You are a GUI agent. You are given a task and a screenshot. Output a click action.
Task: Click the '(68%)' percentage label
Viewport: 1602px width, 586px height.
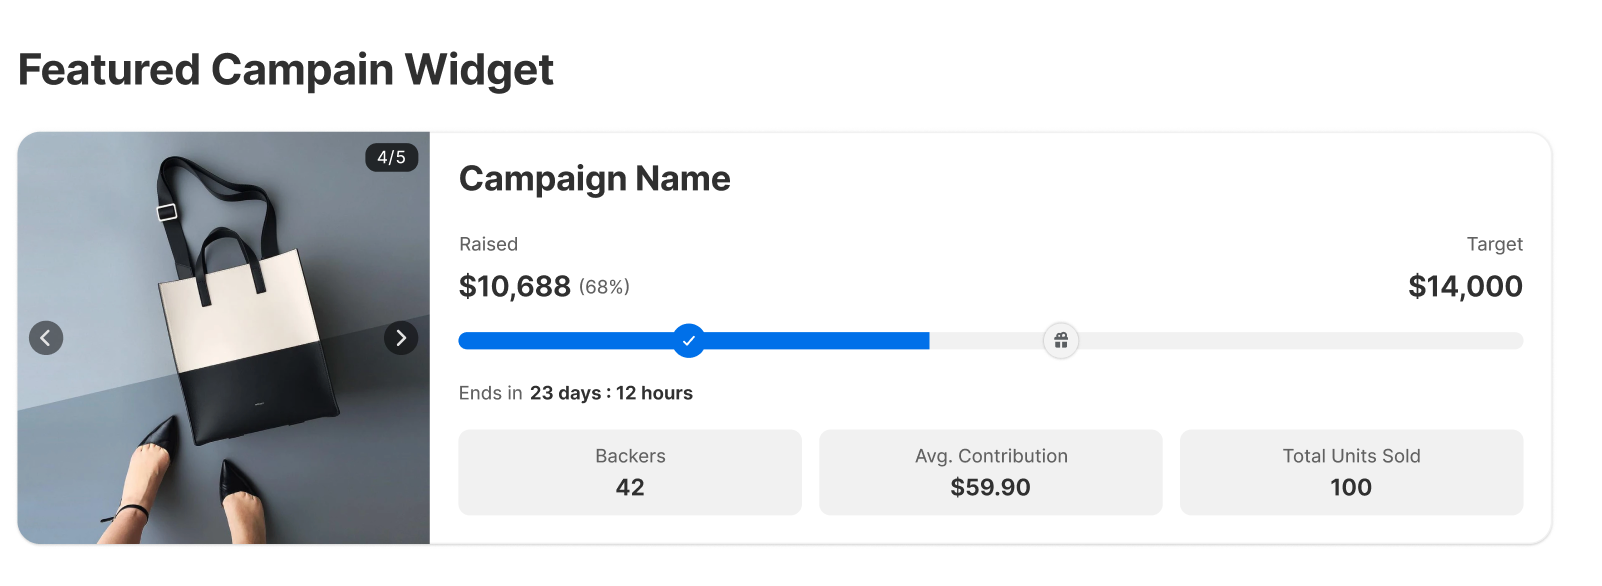(604, 287)
